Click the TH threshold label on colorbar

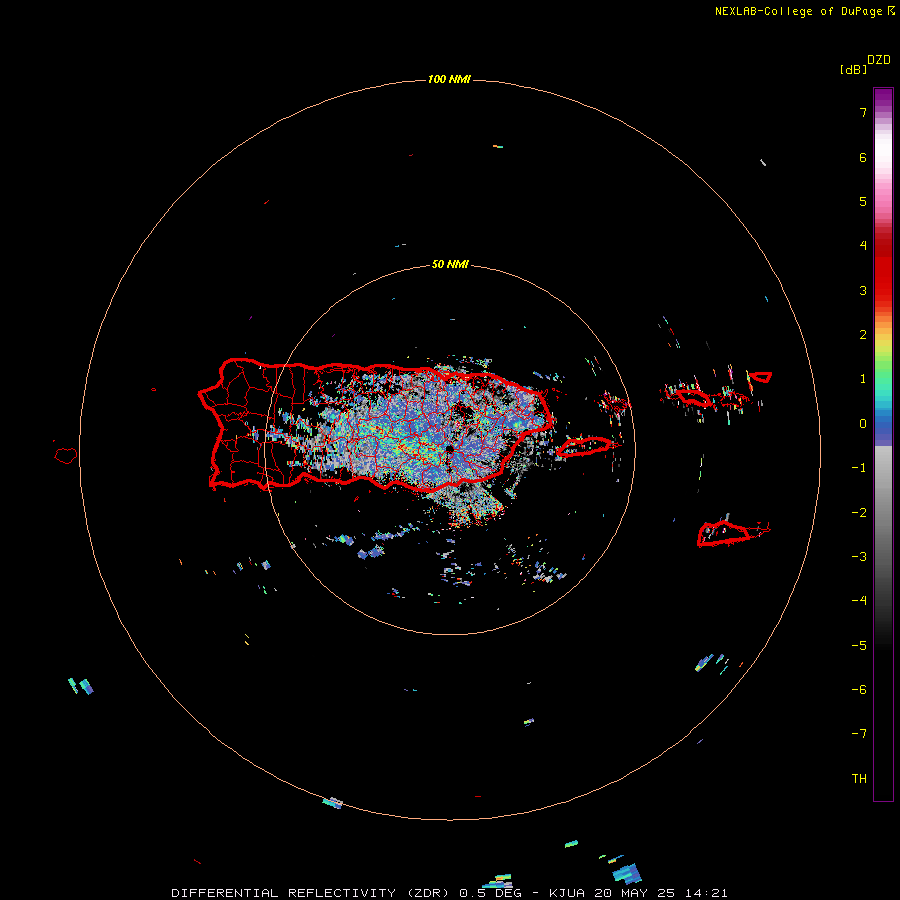[859, 779]
